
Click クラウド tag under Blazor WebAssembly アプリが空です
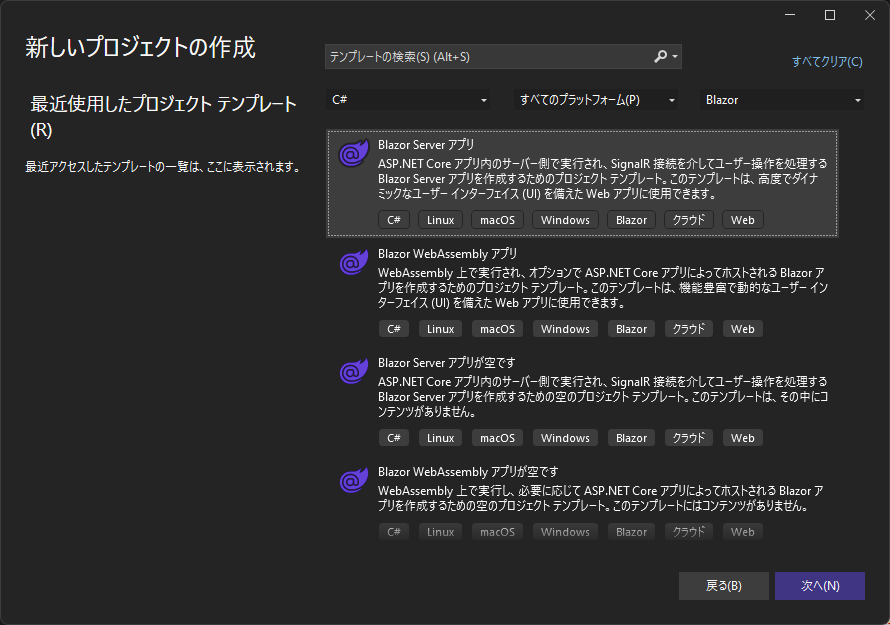689,532
